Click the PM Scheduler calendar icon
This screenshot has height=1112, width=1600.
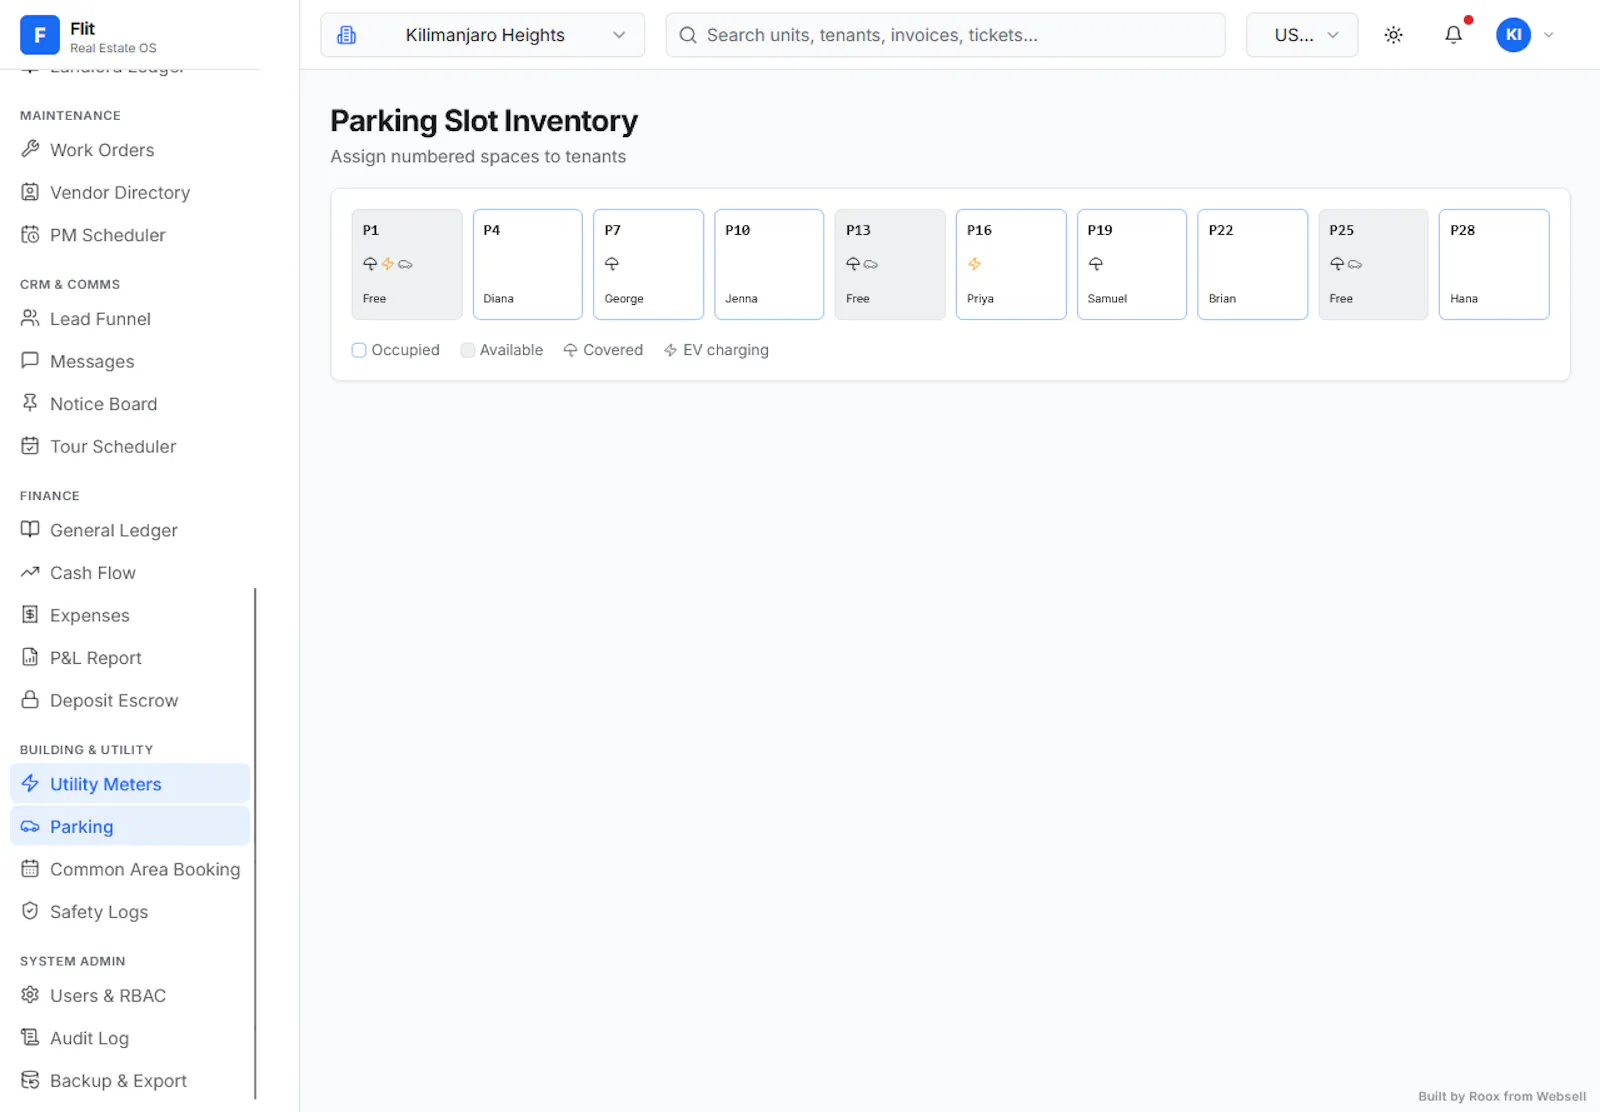[30, 235]
